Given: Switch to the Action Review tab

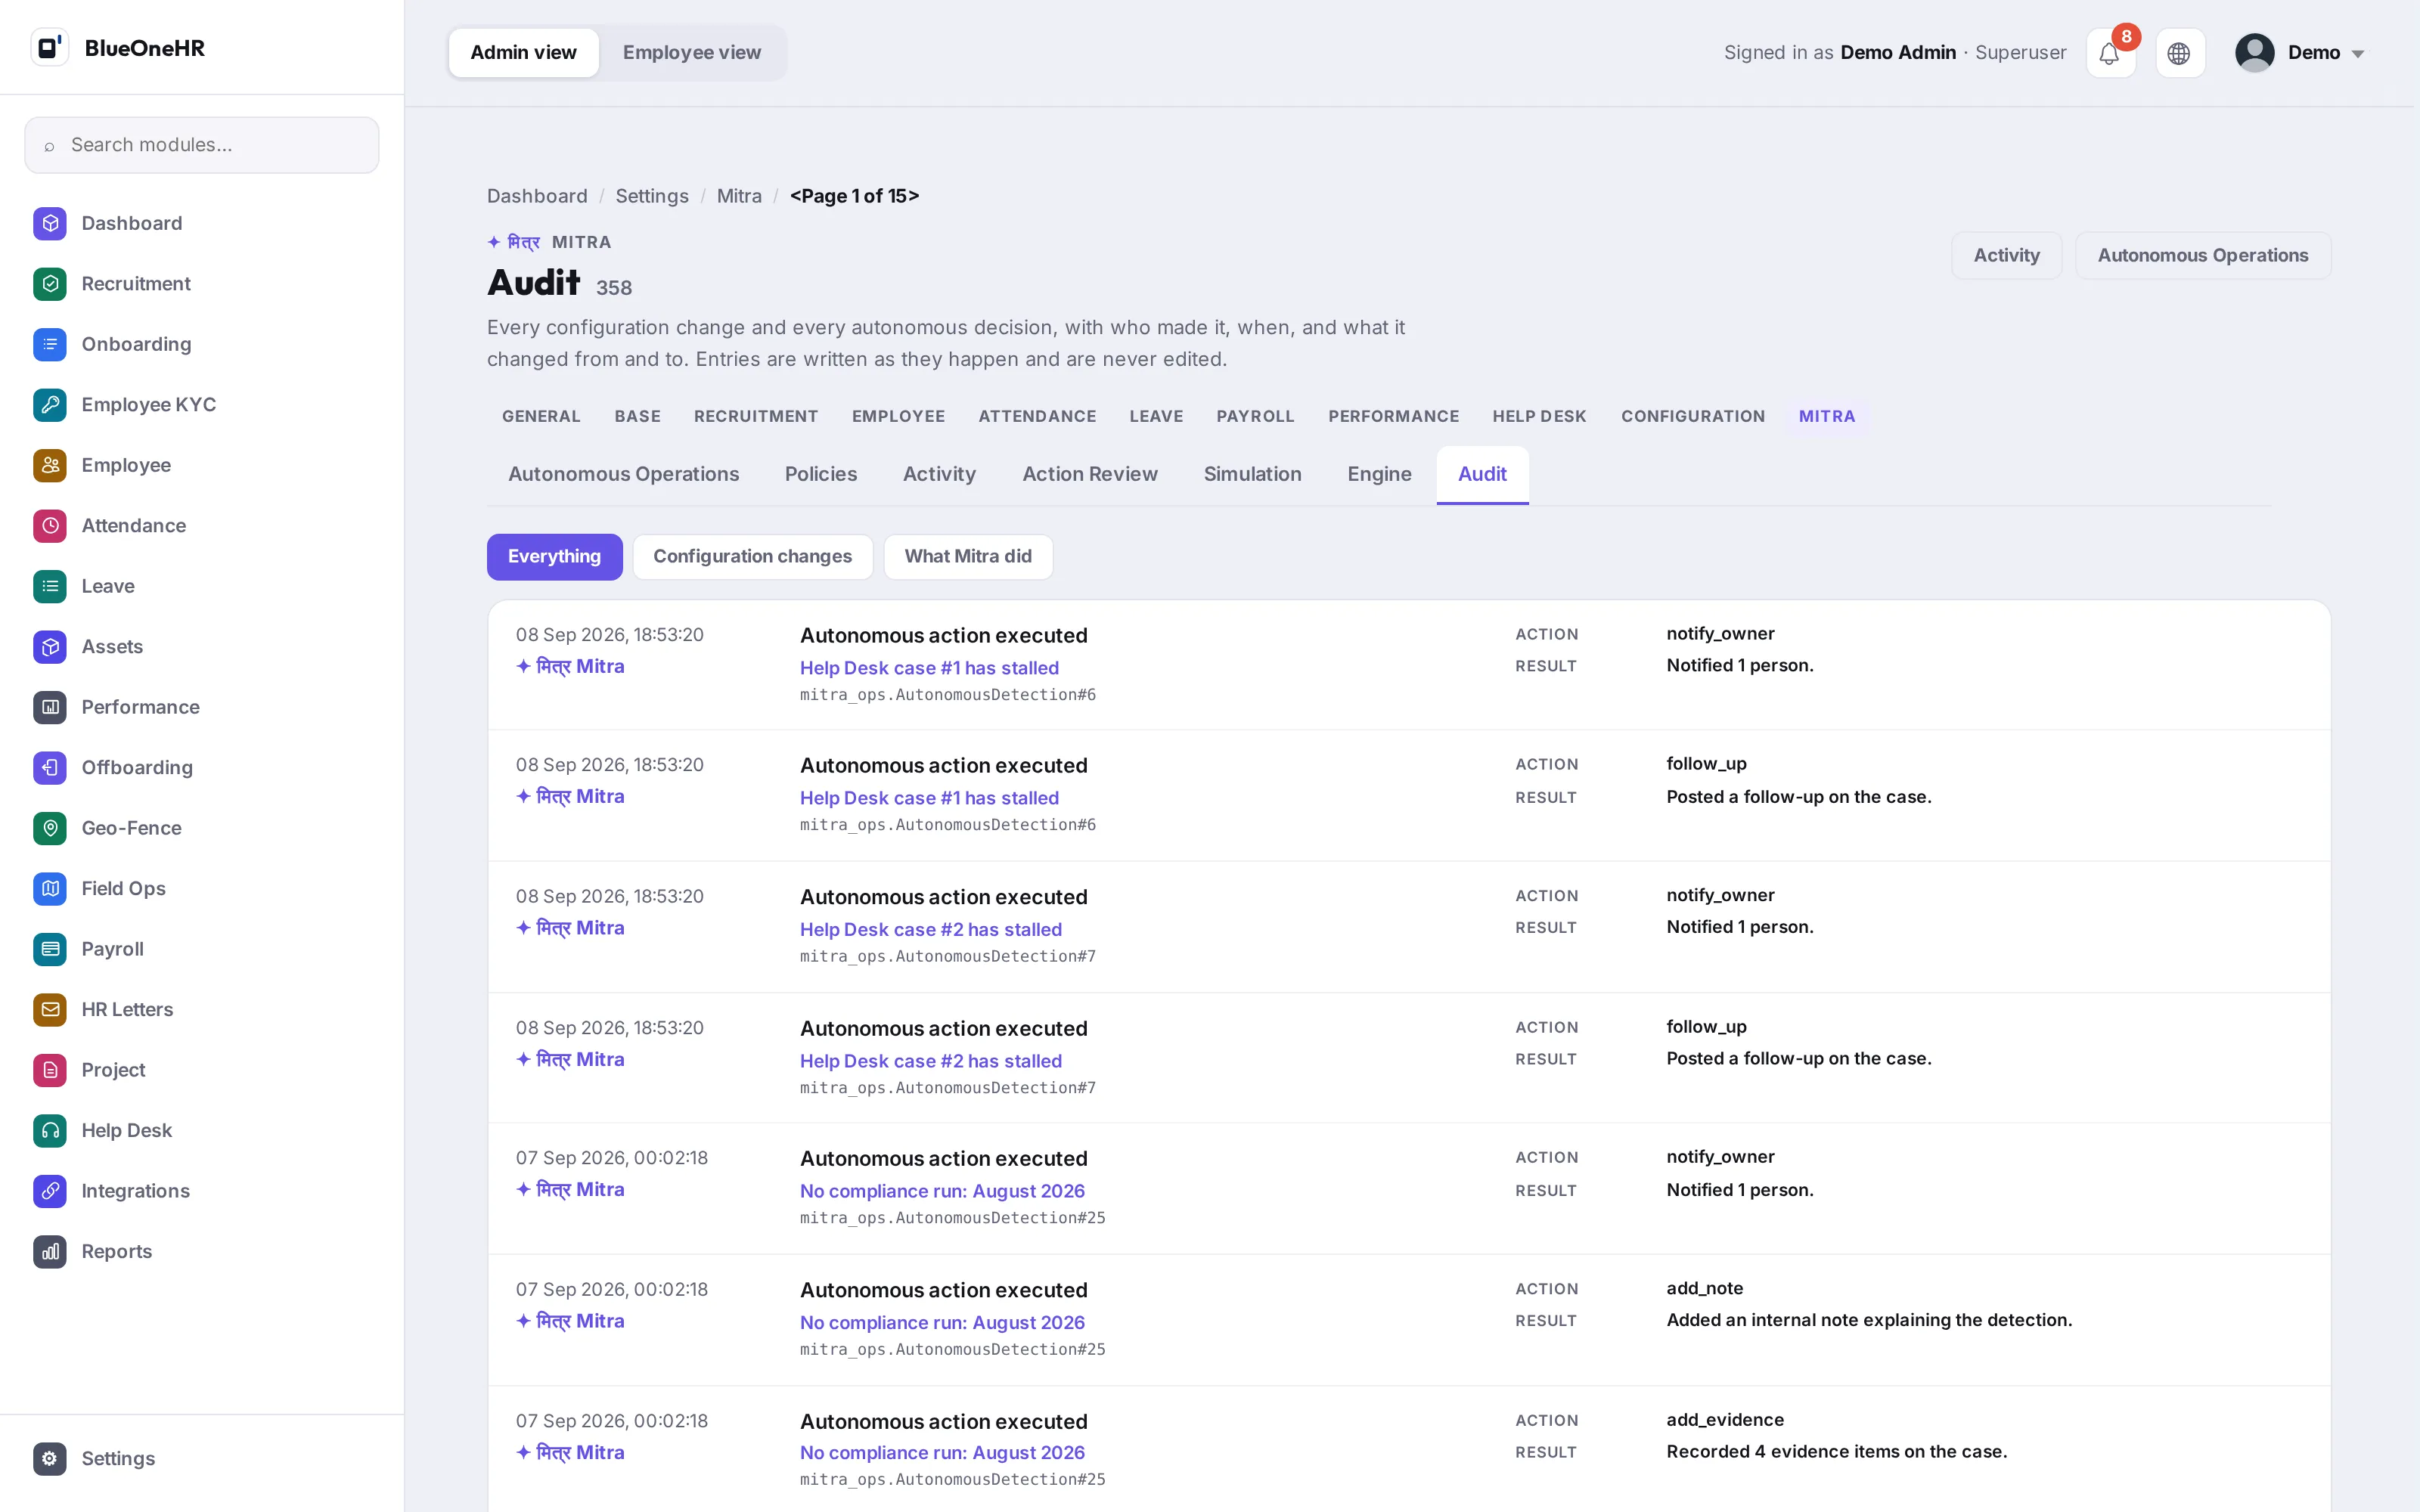Looking at the screenshot, I should point(1090,474).
